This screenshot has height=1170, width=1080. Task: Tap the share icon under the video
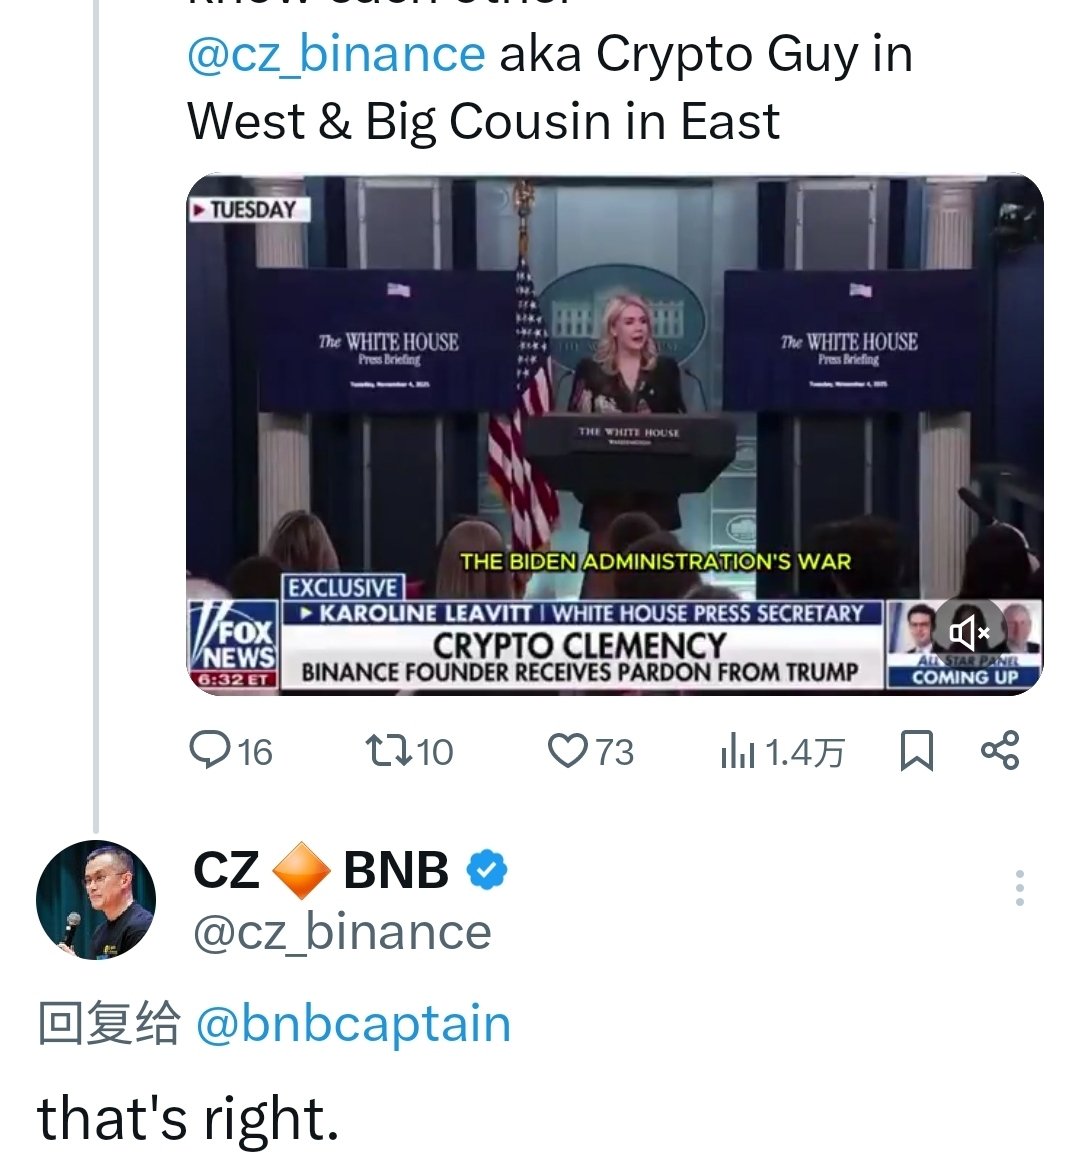coord(999,750)
